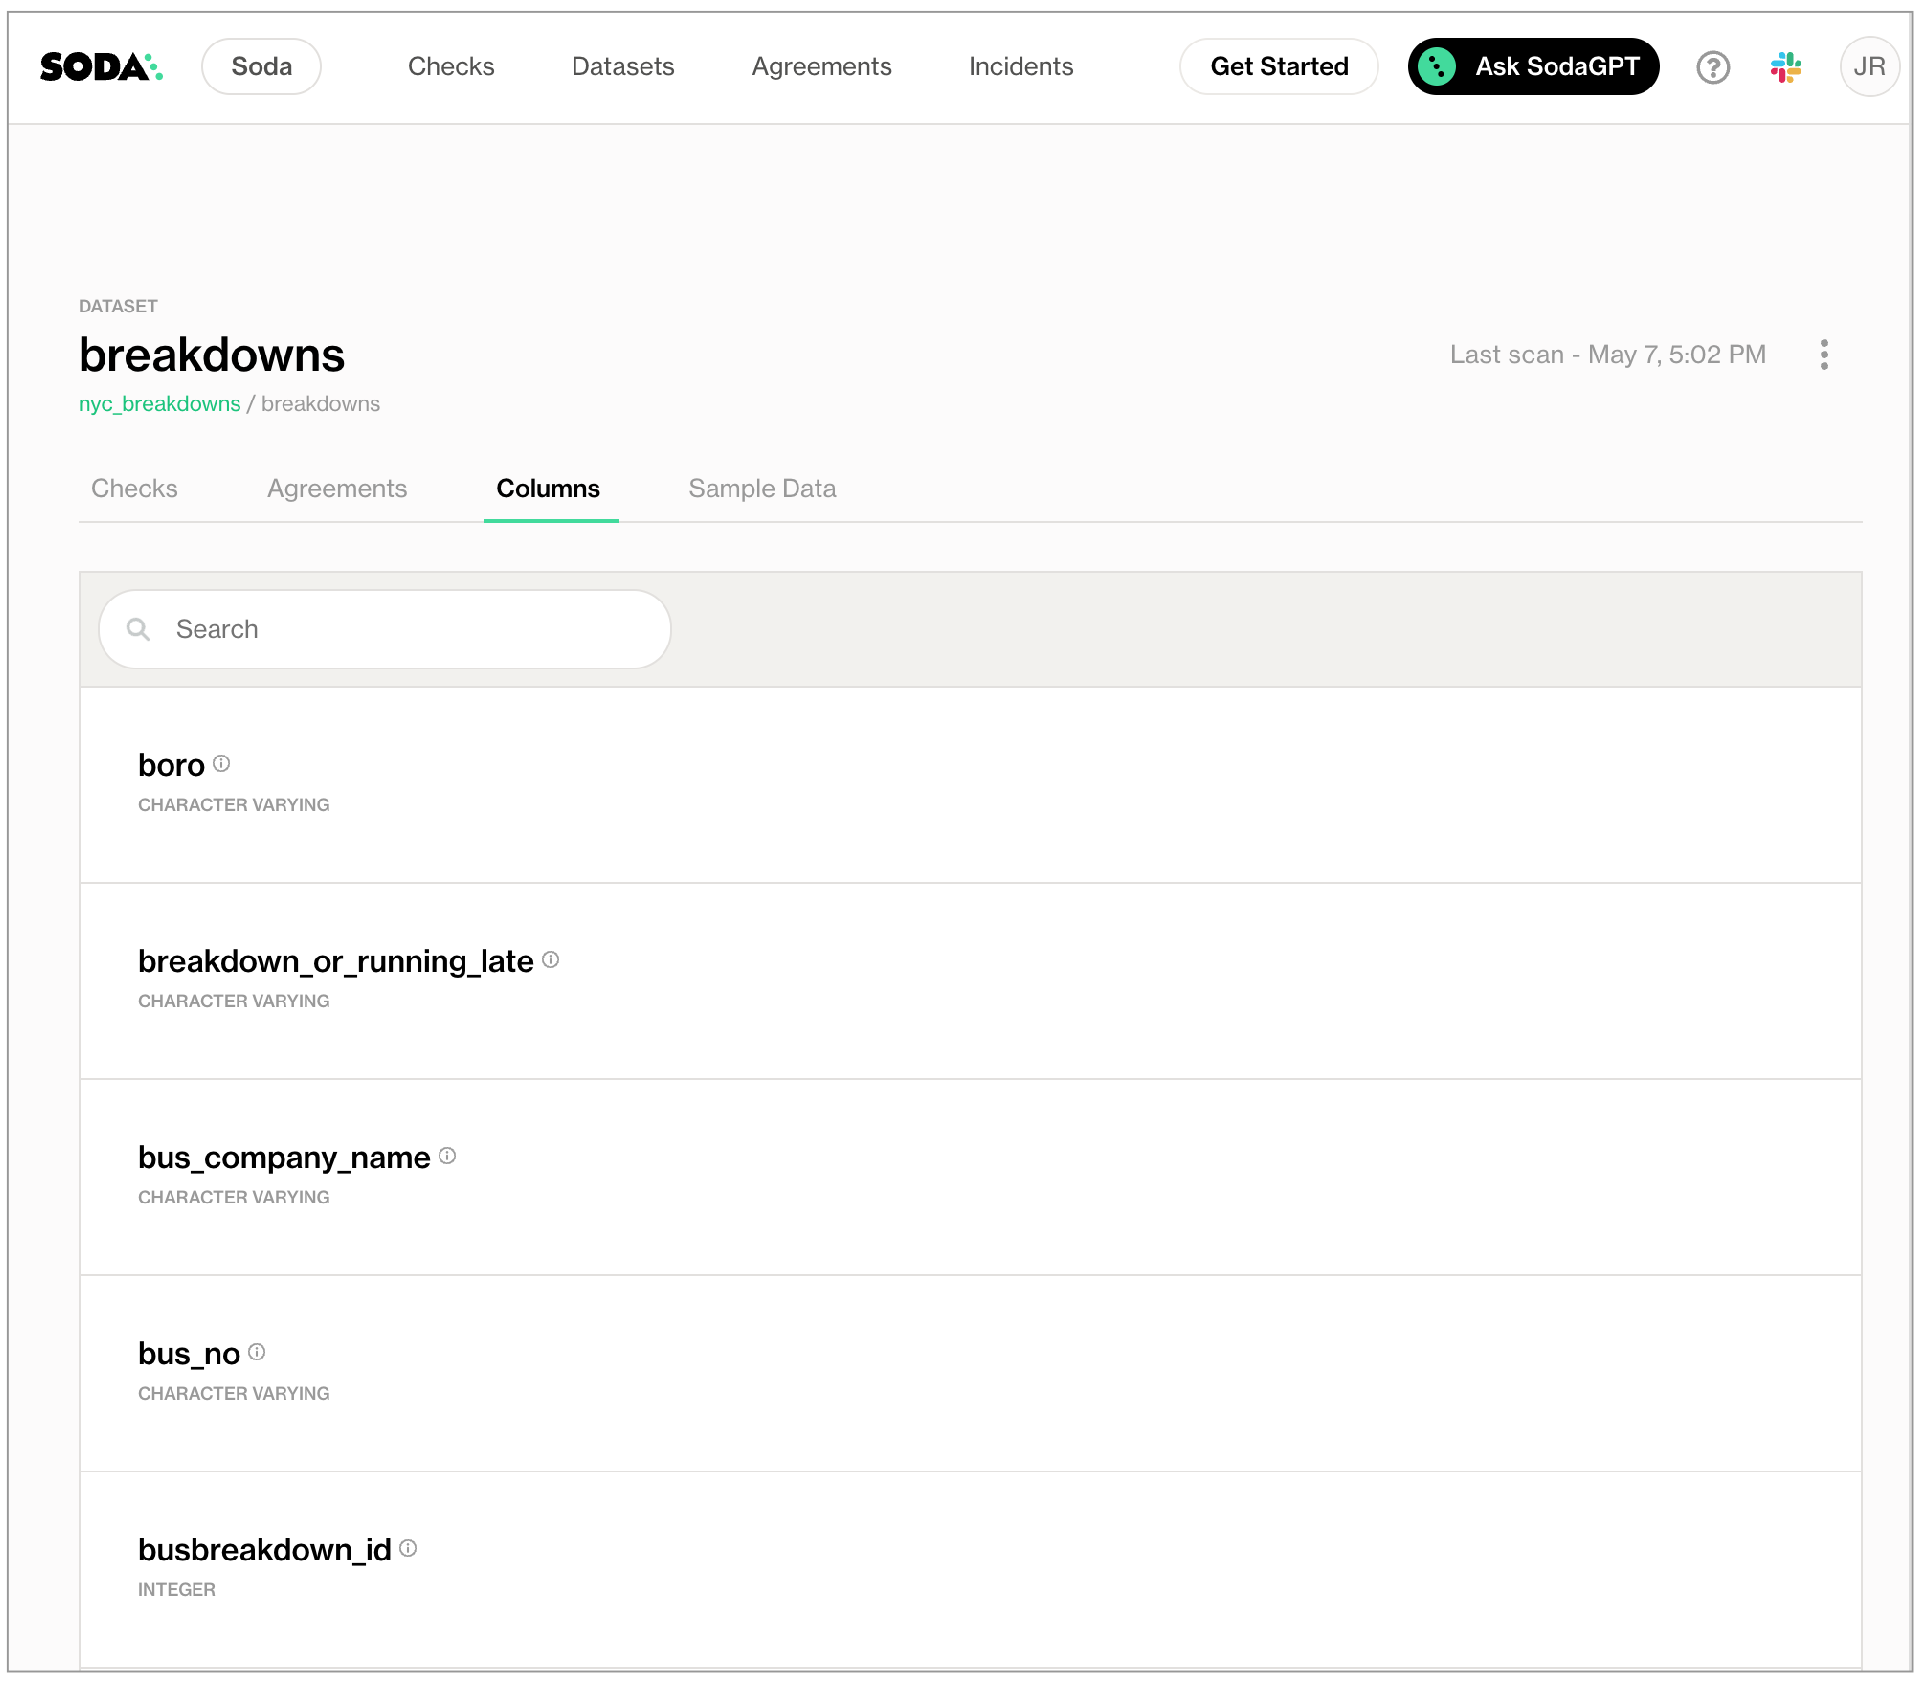
Task: Open Incidents in top navigation
Action: tap(1020, 67)
